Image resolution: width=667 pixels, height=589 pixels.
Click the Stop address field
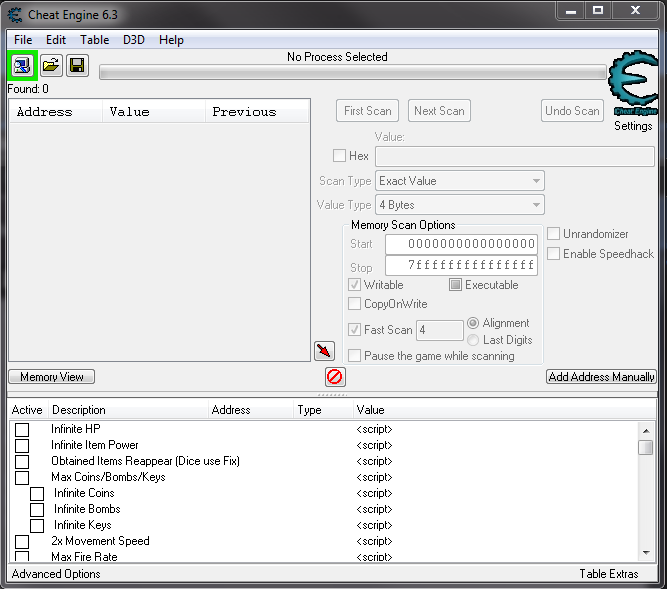pyautogui.click(x=462, y=265)
